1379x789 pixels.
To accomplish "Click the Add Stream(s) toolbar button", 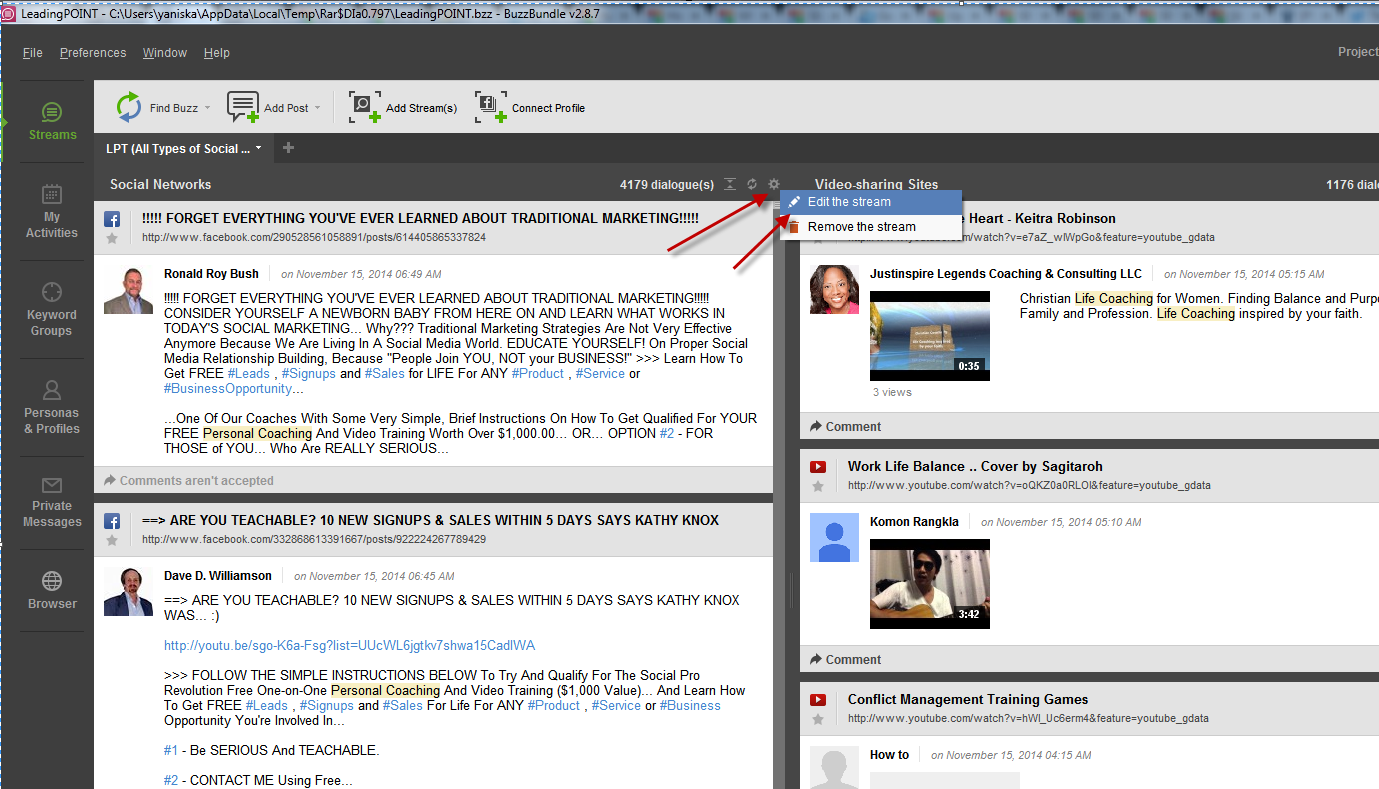I will click(x=403, y=108).
